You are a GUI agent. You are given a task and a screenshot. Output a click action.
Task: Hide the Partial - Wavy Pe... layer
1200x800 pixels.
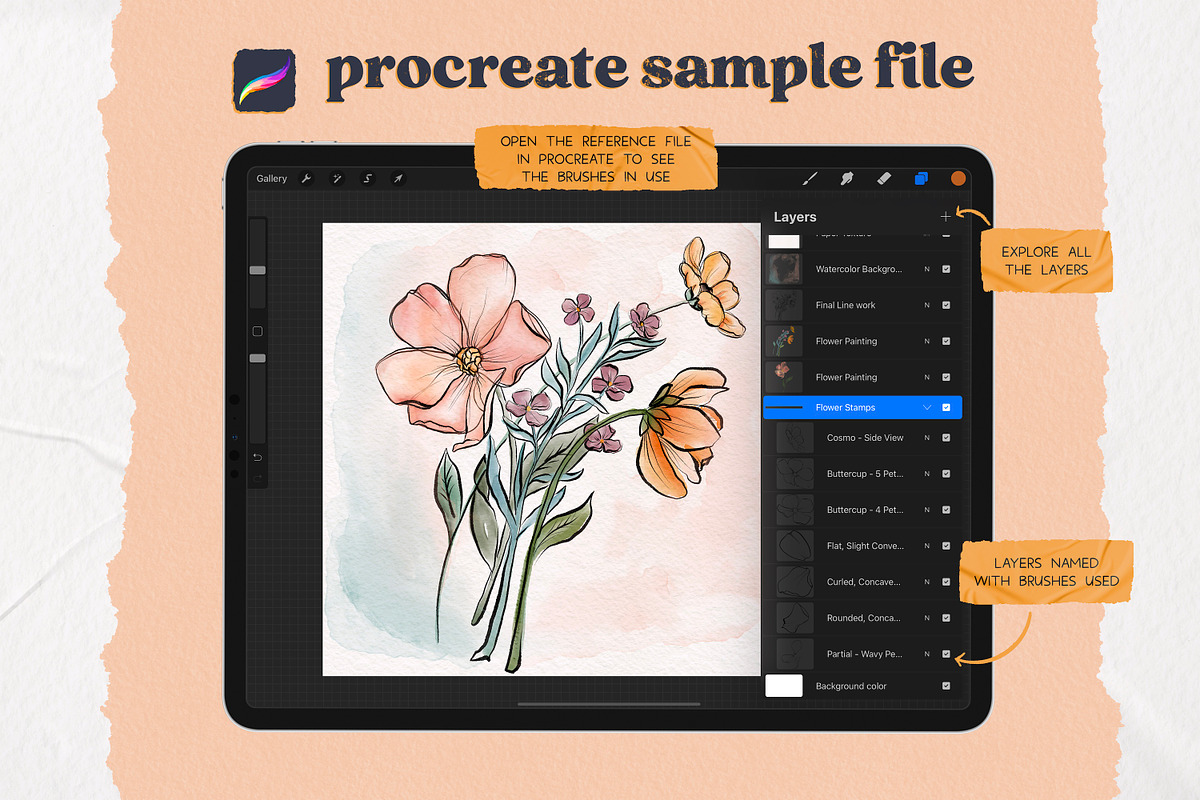(x=946, y=654)
